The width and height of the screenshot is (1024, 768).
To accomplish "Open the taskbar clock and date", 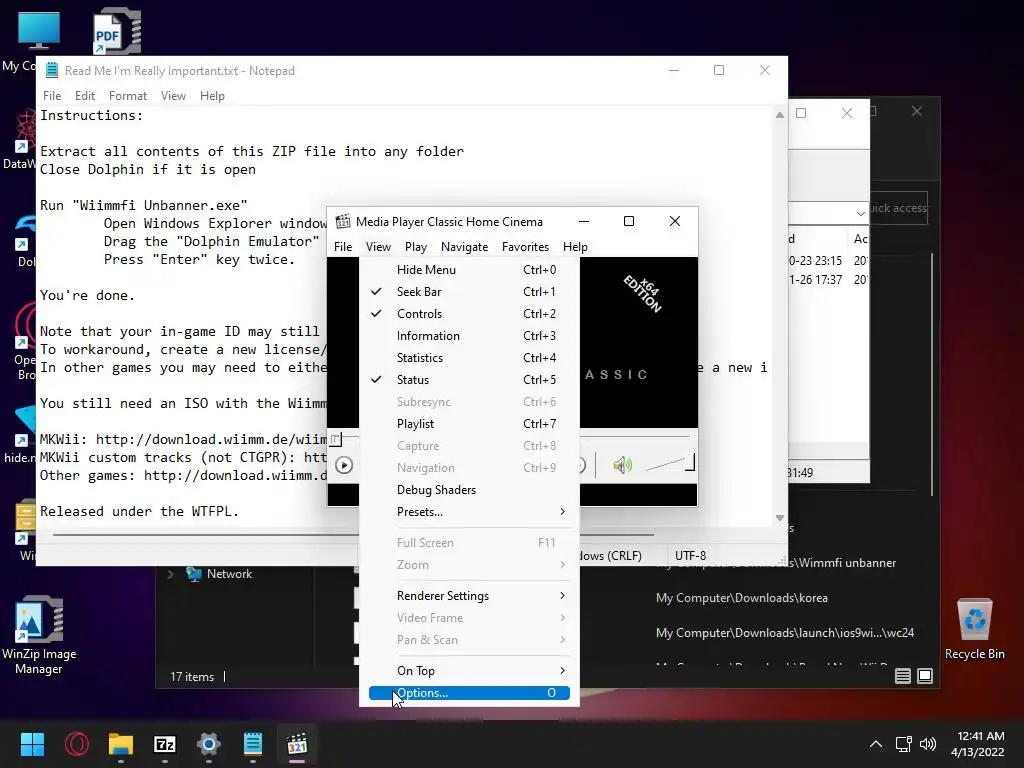I will 978,744.
